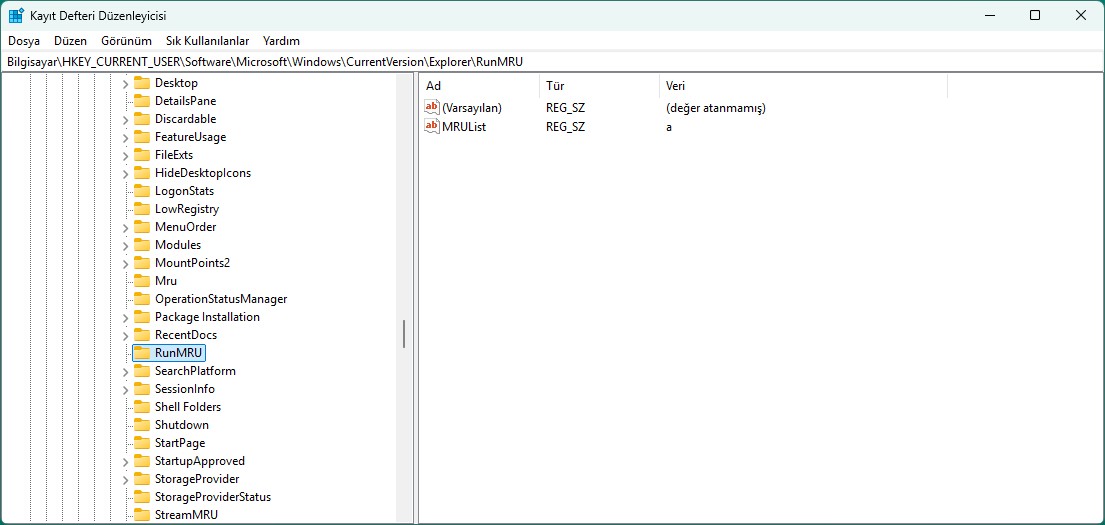Select the SearchPlatform key

pos(195,371)
